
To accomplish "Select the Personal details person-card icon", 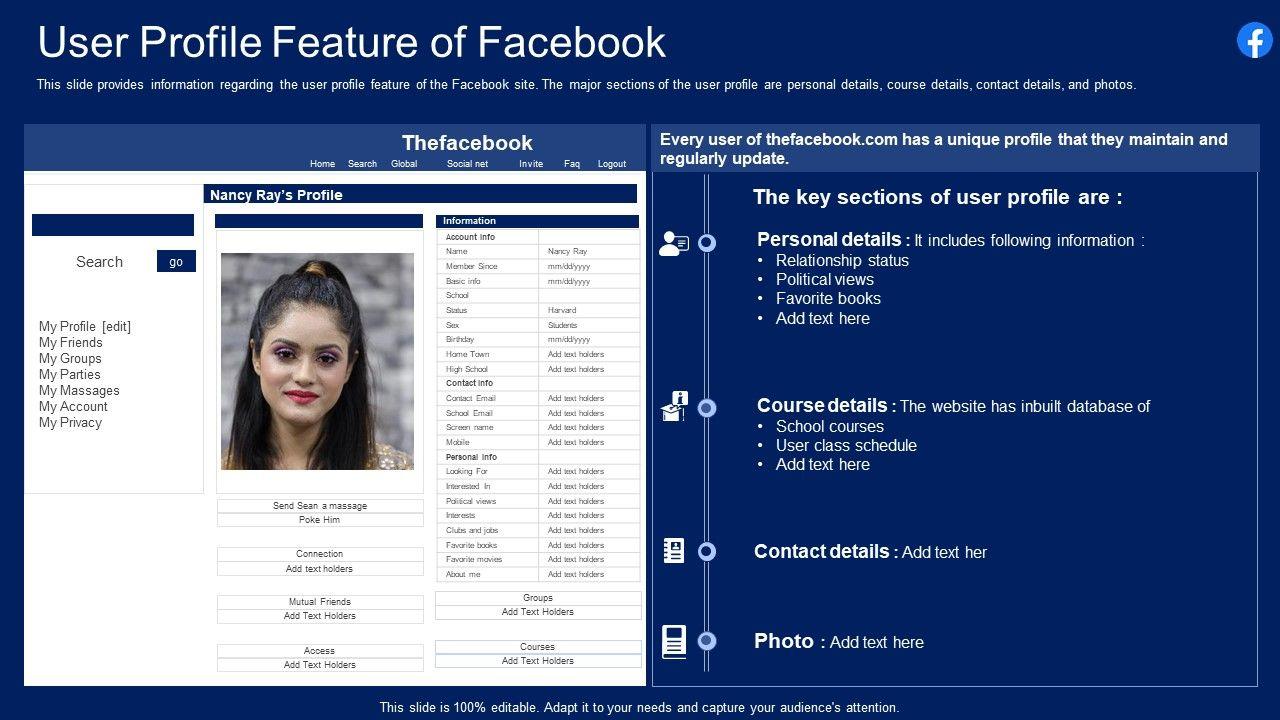I will [x=674, y=243].
